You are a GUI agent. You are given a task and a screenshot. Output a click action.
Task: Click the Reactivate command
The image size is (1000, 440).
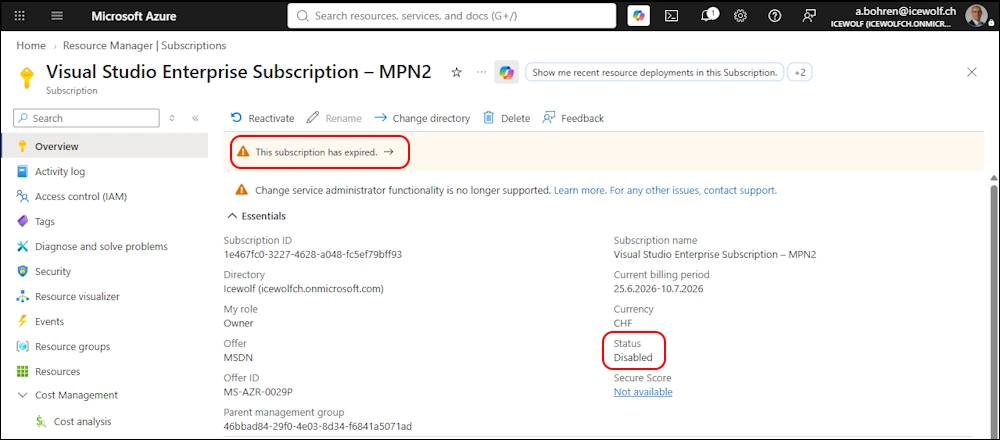262,118
